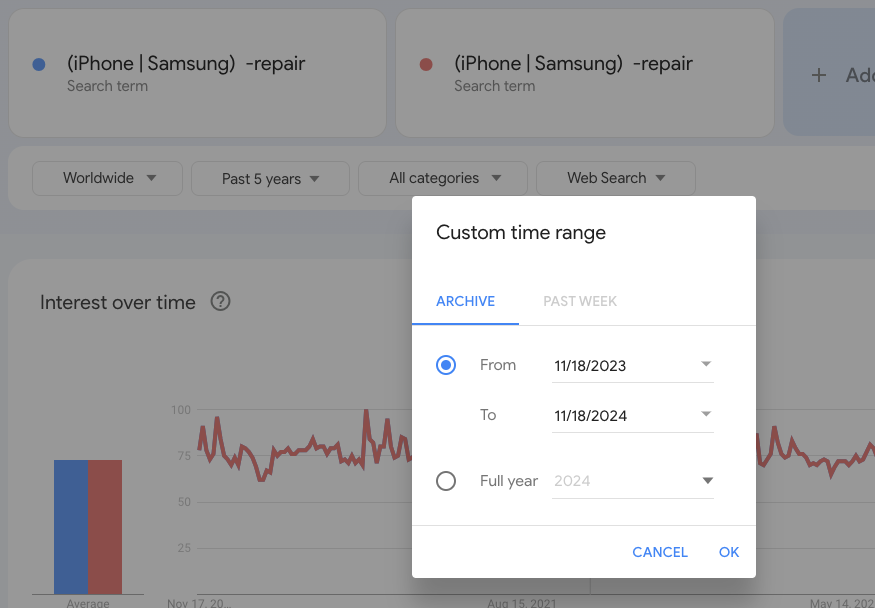Open the Full year 2024 dropdown
The image size is (875, 608).
click(x=633, y=481)
